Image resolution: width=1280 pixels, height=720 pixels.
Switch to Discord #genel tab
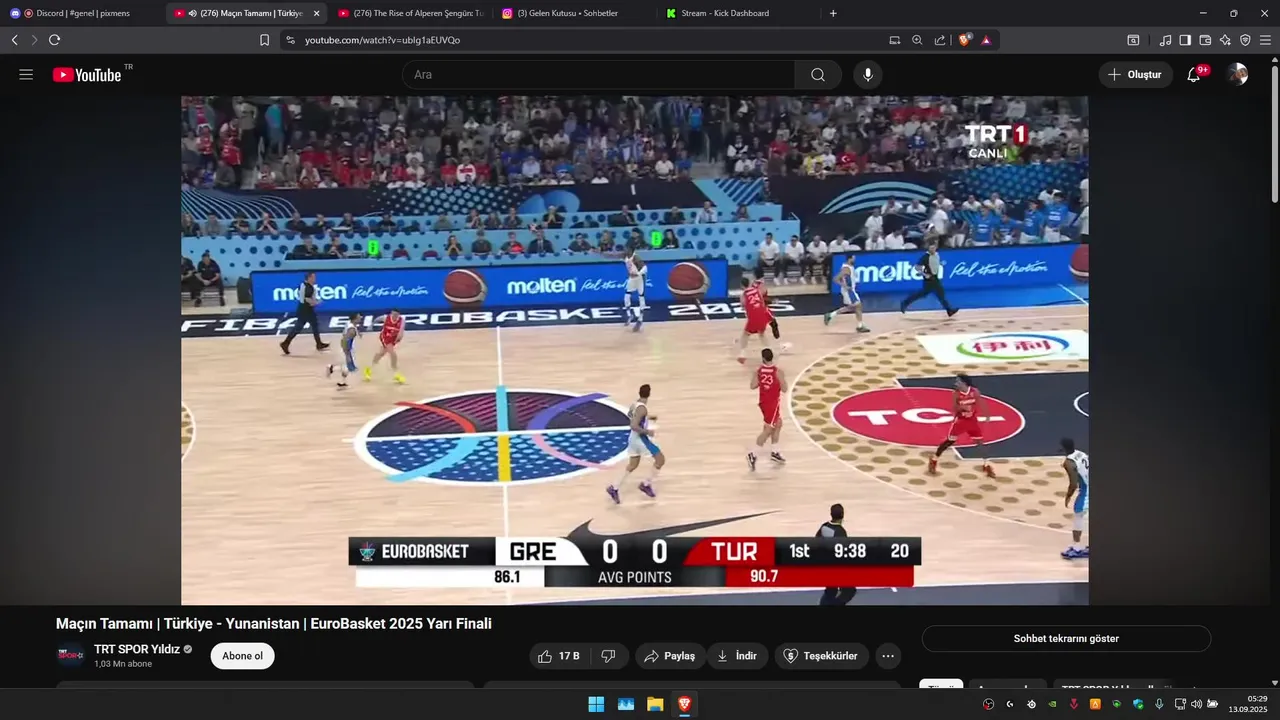pyautogui.click(x=82, y=13)
